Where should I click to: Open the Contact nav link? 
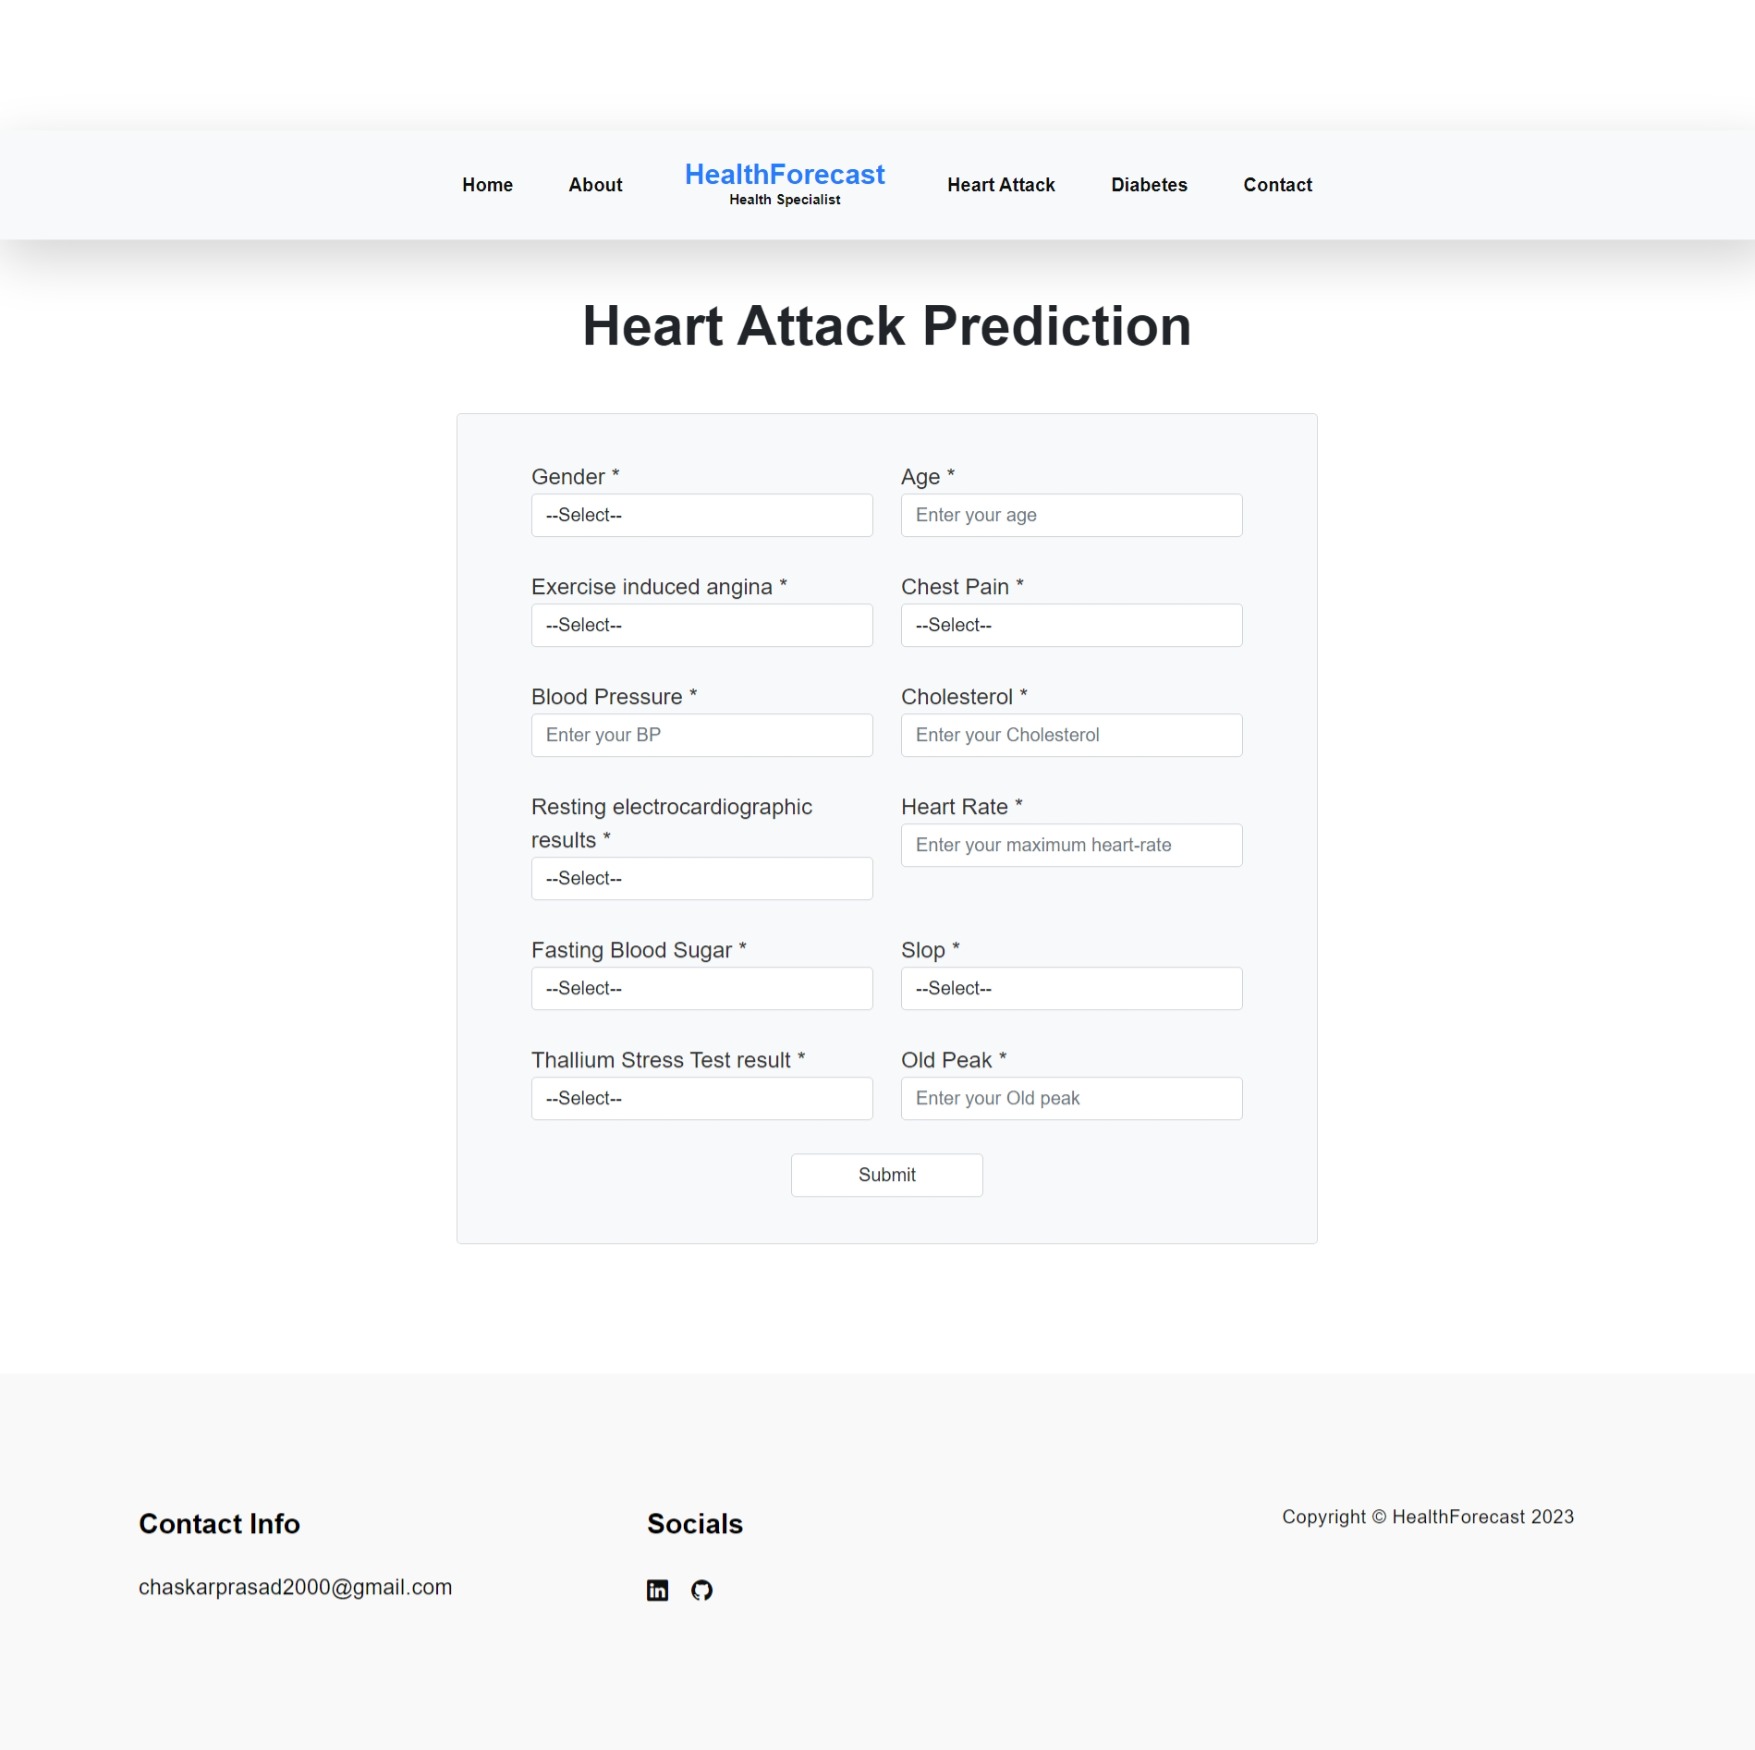1277,185
